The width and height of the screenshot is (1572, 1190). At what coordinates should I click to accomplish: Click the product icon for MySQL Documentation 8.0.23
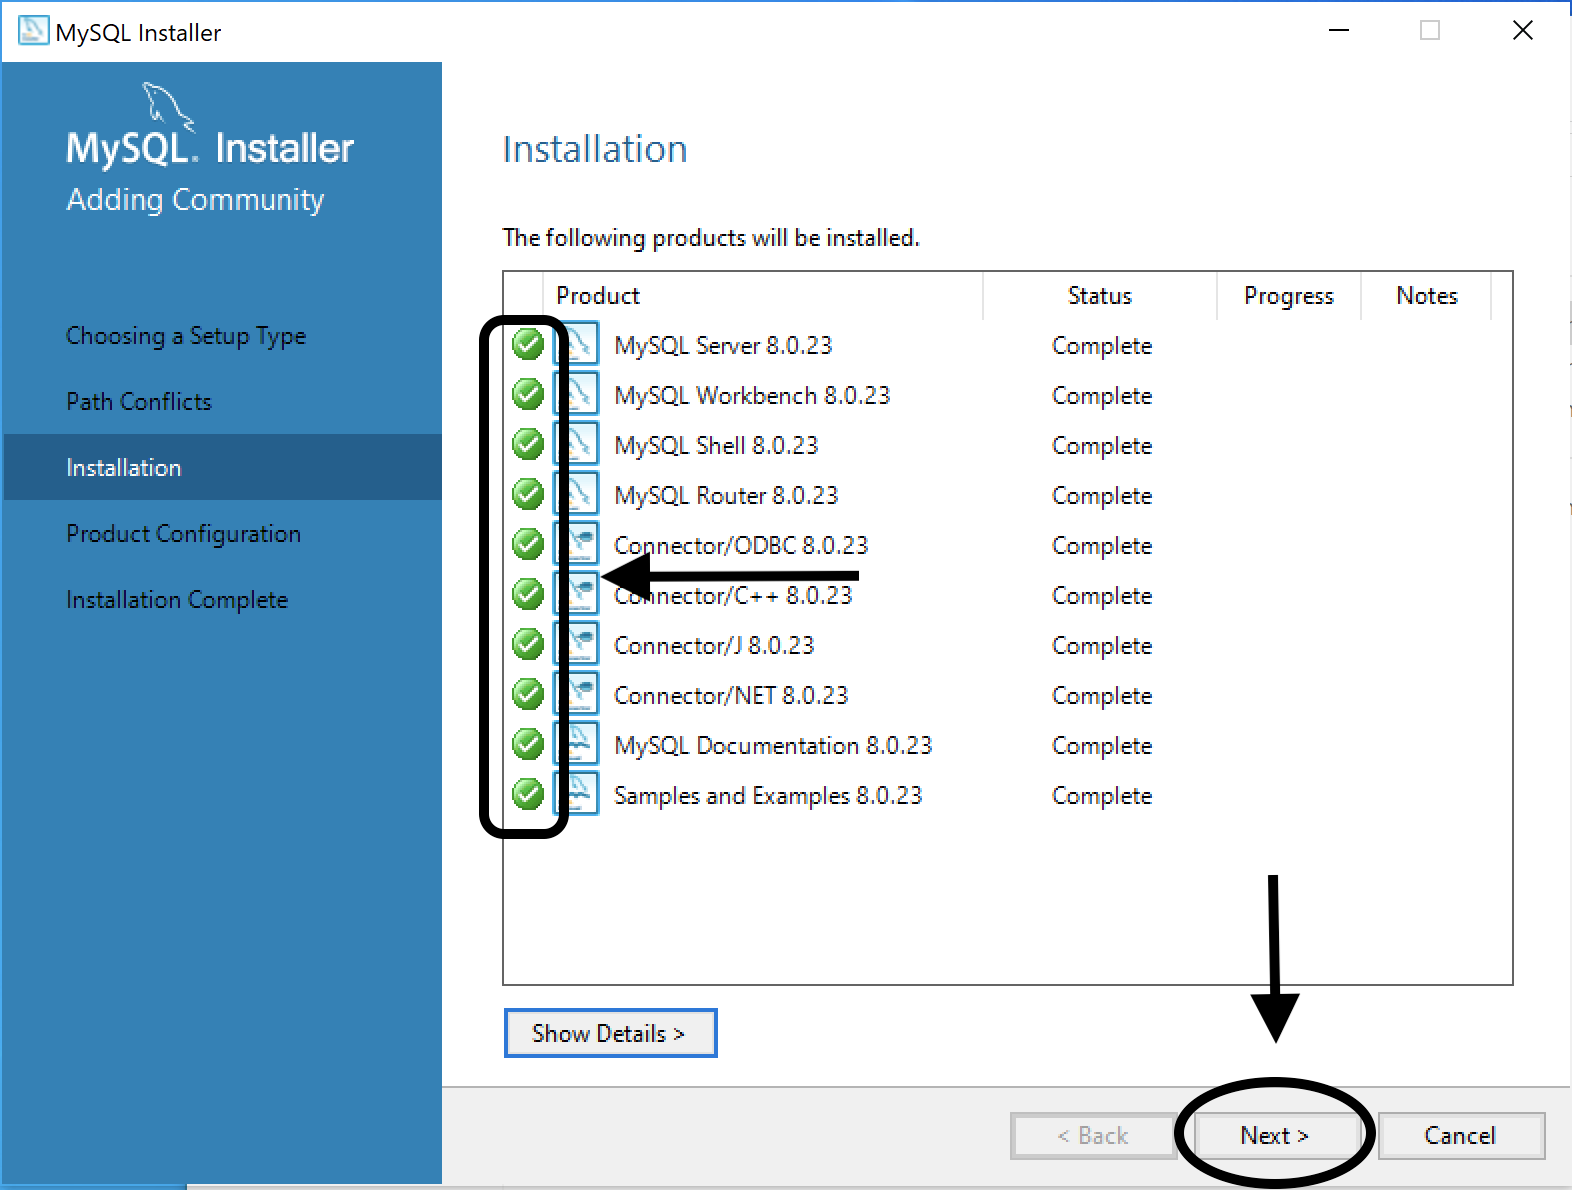[577, 744]
